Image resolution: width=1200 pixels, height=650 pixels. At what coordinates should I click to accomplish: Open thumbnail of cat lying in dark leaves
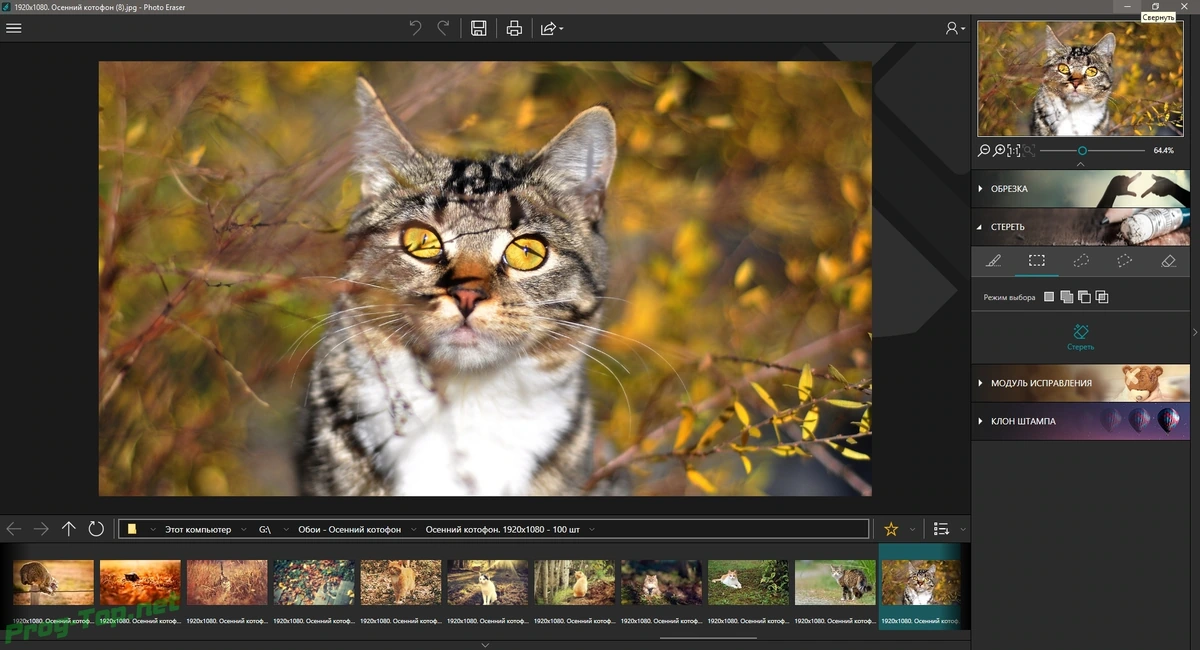click(x=662, y=583)
